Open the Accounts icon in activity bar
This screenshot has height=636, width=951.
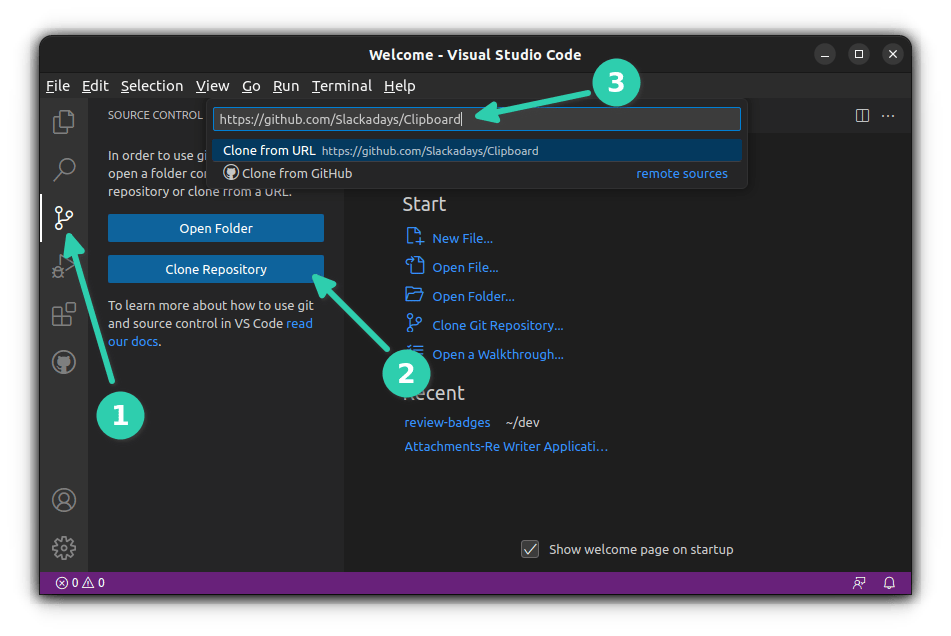pyautogui.click(x=64, y=500)
